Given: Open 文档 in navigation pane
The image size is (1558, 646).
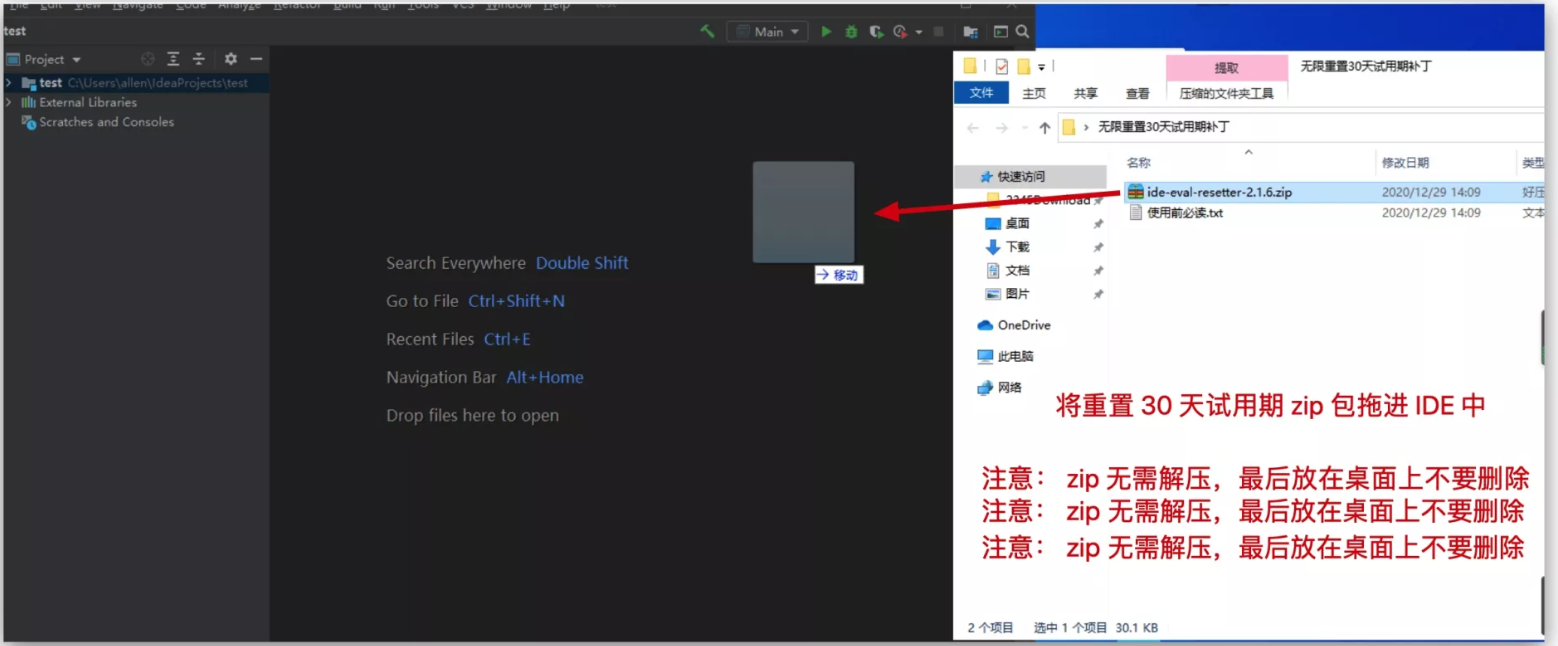Looking at the screenshot, I should [1017, 270].
